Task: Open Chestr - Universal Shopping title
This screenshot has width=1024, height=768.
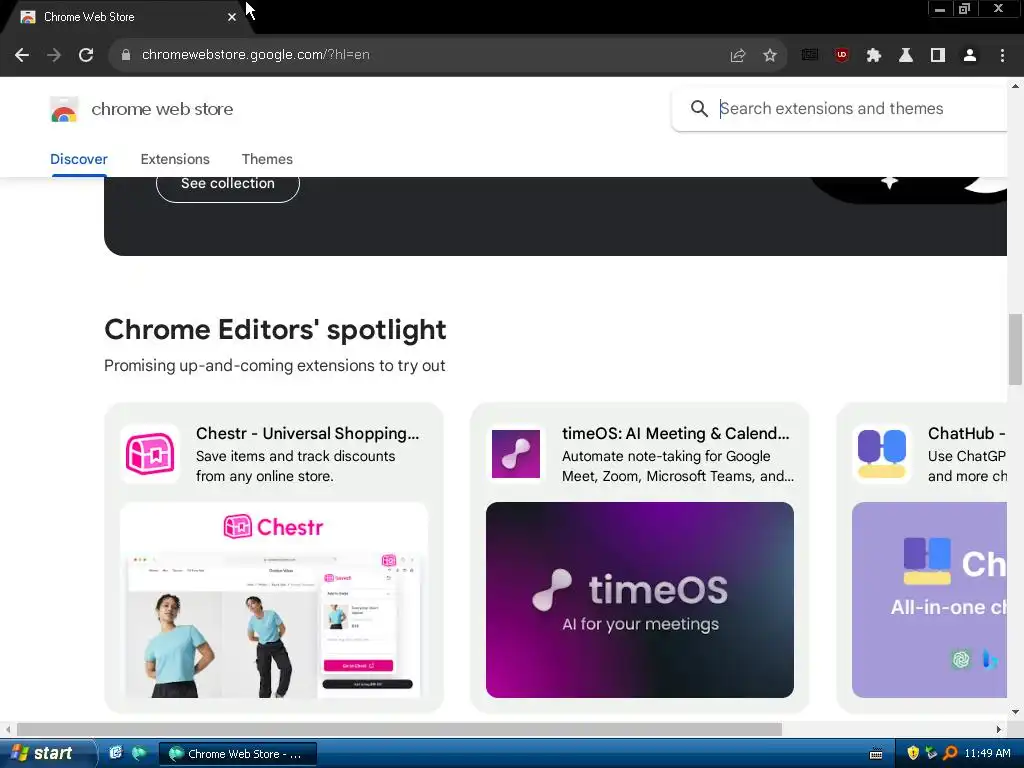Action: [x=308, y=434]
